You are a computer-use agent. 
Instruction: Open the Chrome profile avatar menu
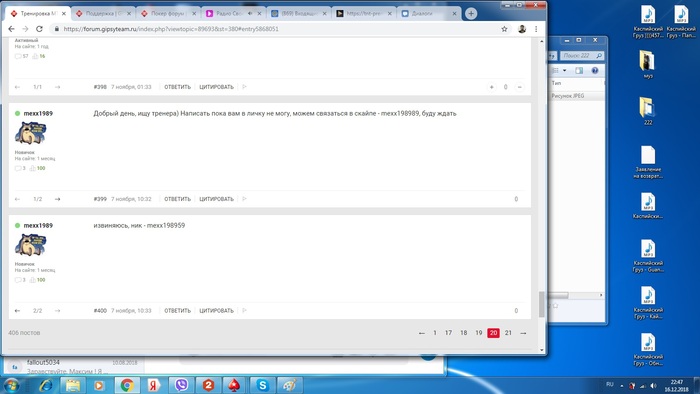point(522,29)
